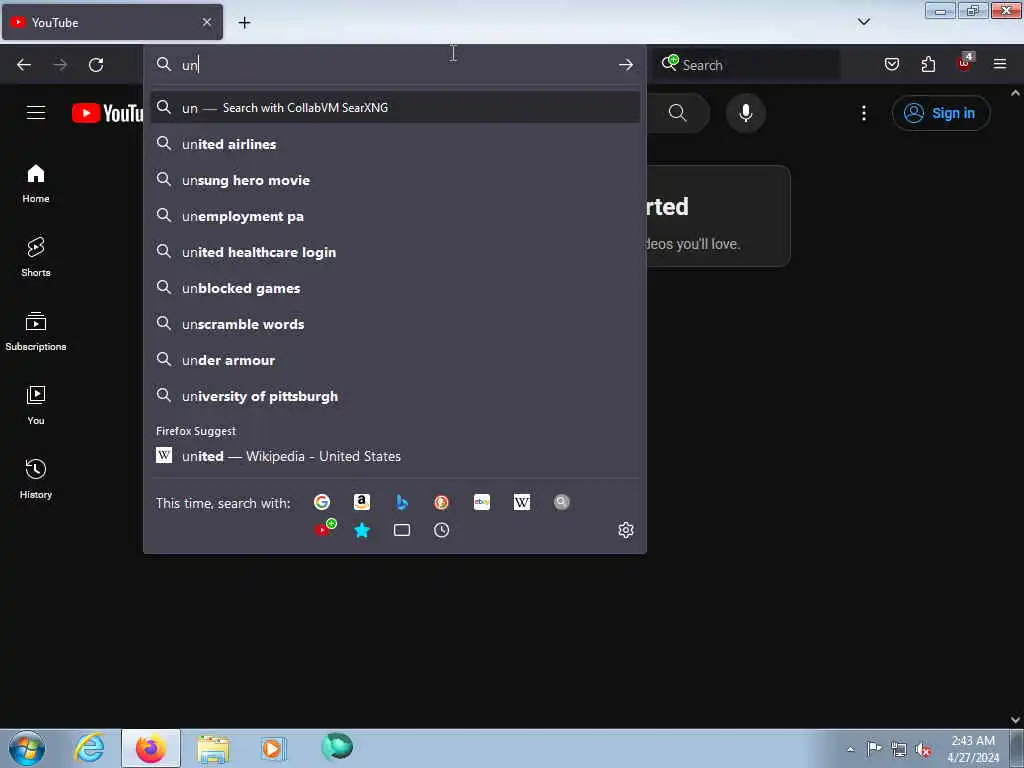Click page scrollbar down arrow
The image size is (1024, 768).
click(x=1016, y=720)
